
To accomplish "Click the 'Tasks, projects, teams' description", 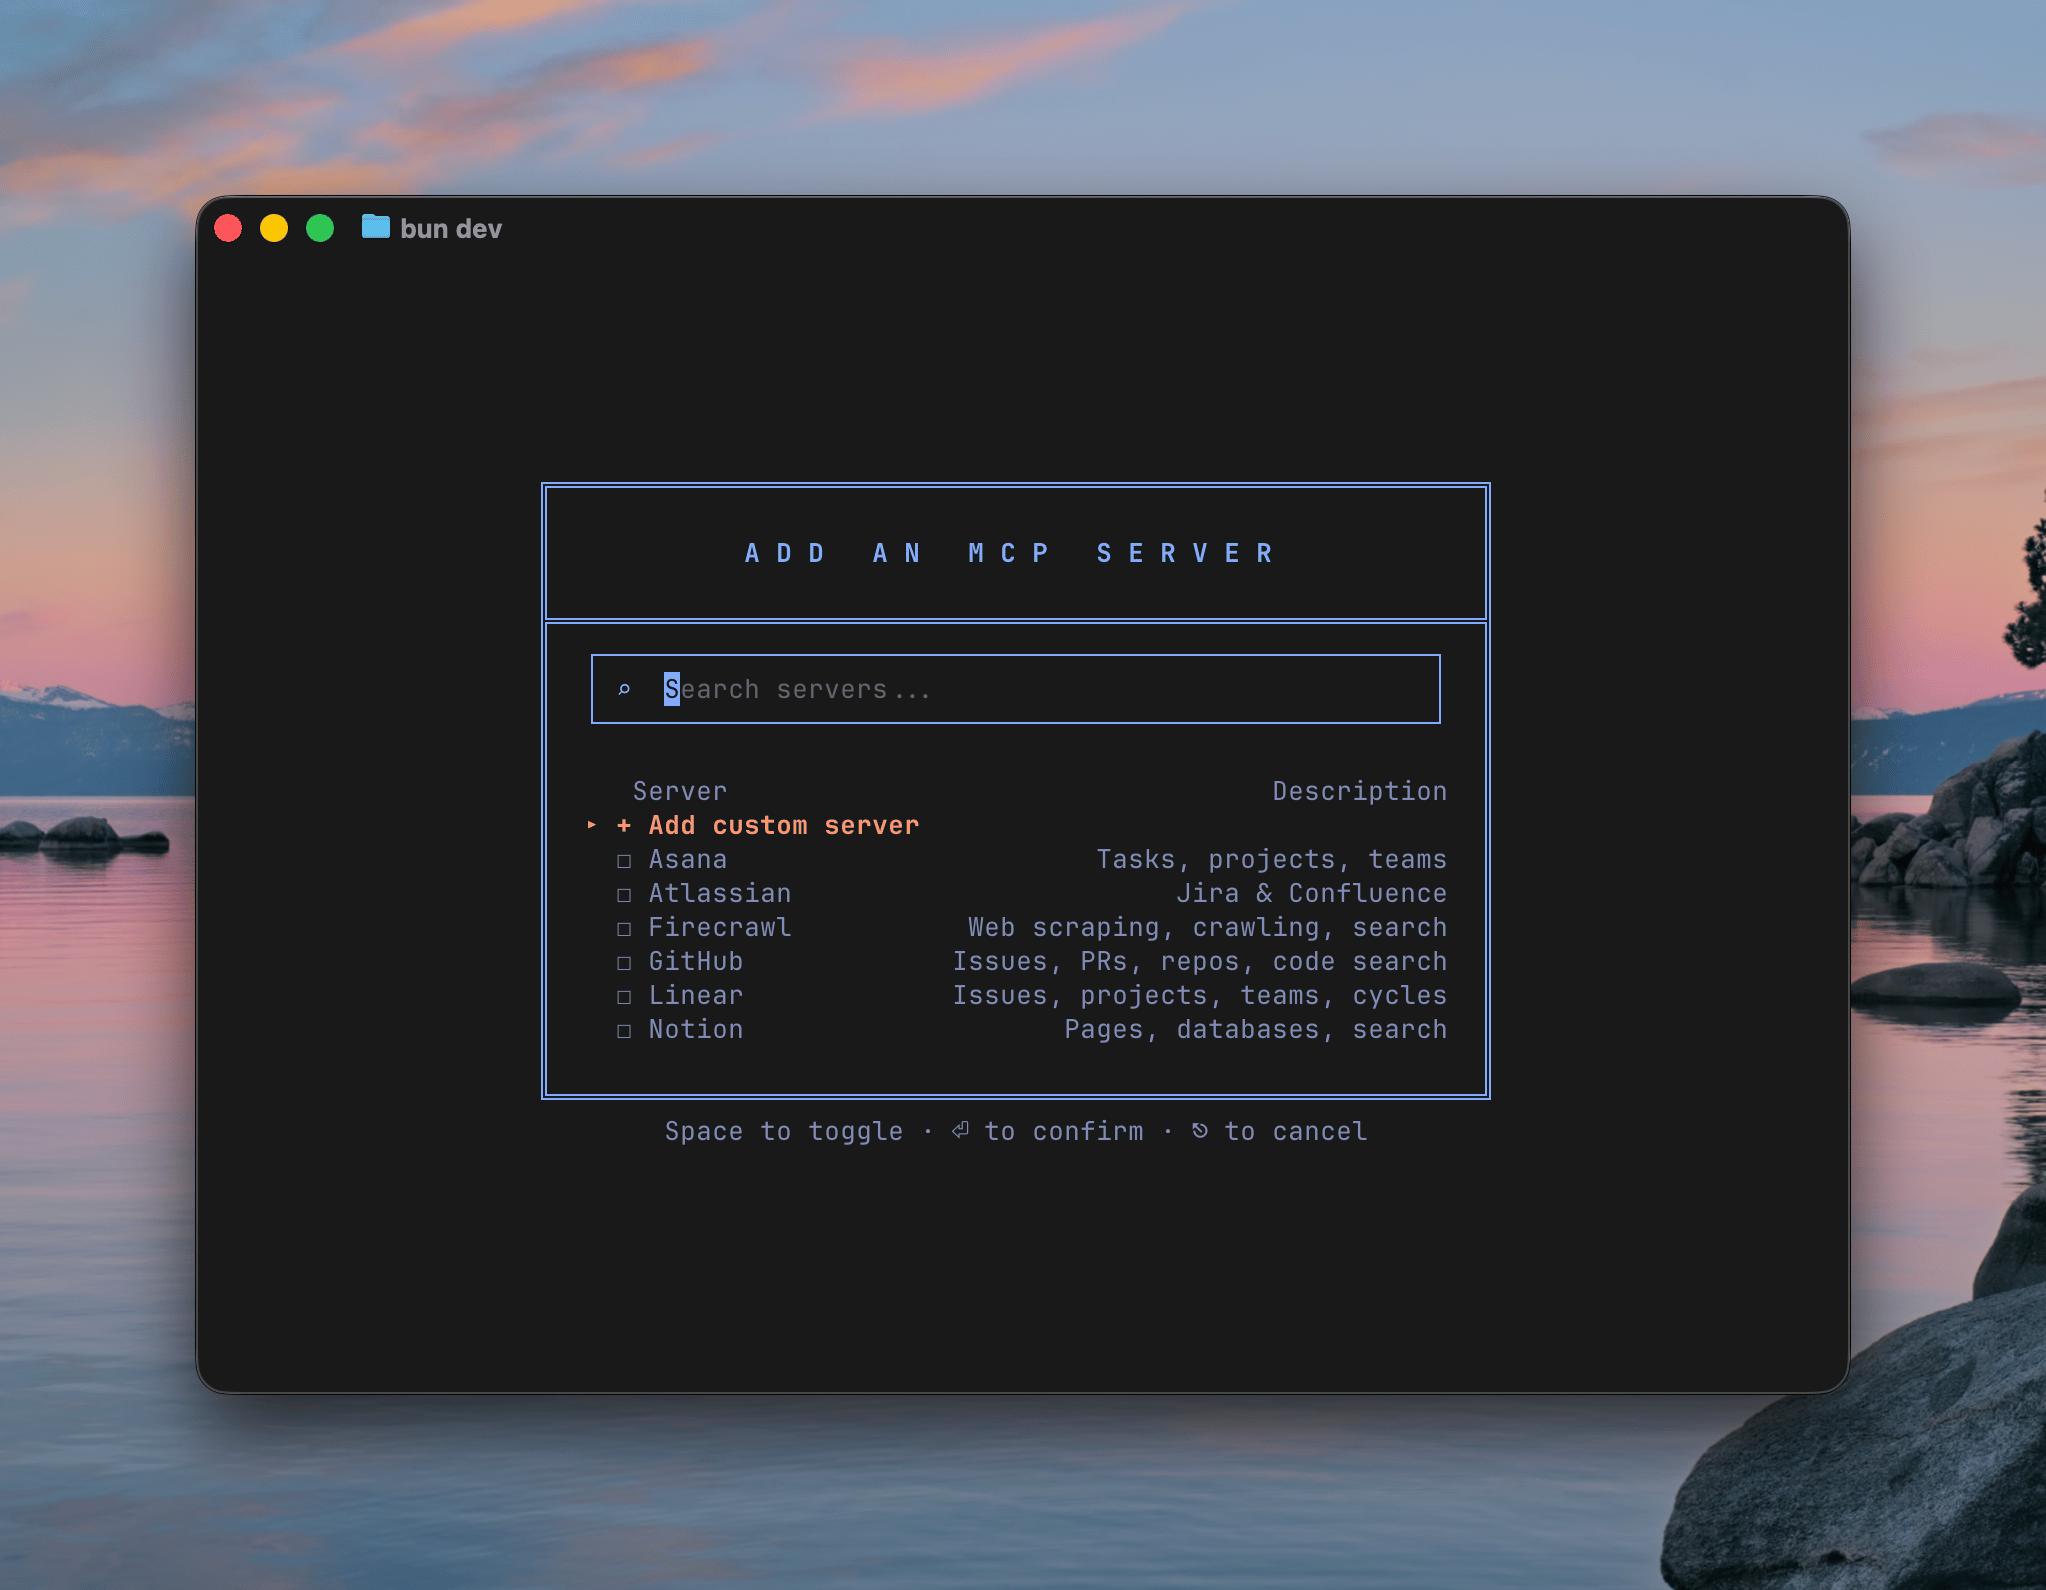I will coord(1272,859).
